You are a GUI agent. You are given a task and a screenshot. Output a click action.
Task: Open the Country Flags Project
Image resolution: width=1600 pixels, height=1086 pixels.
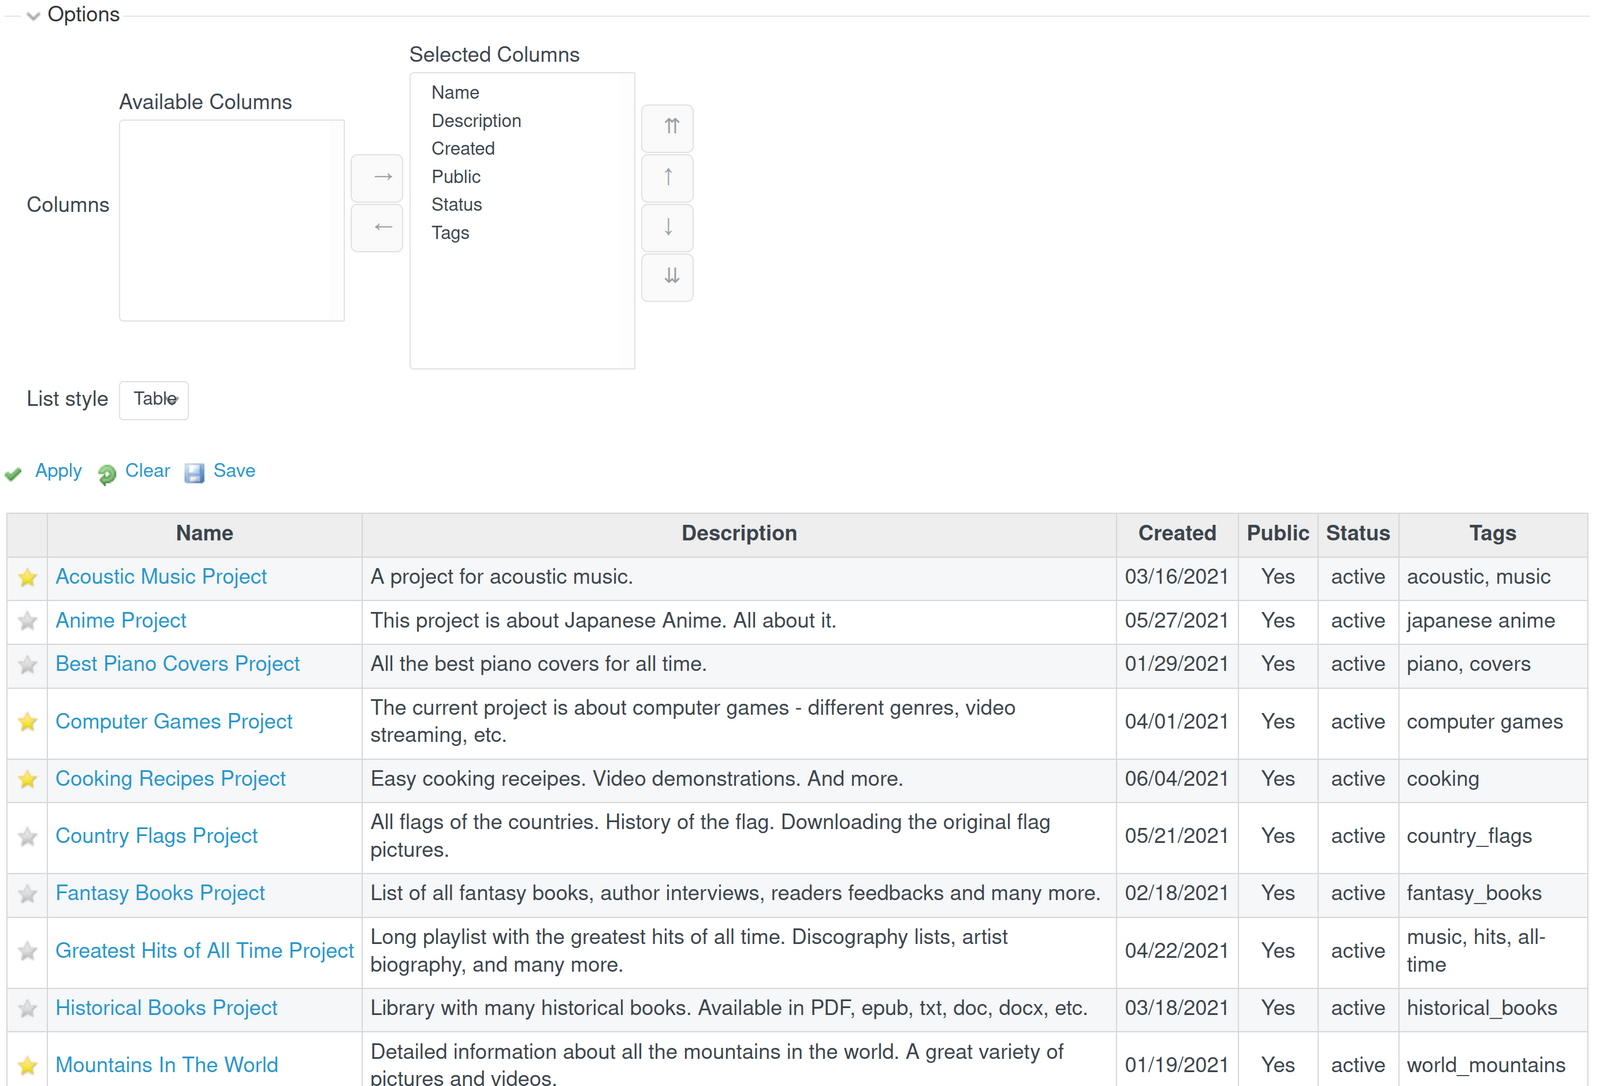pyautogui.click(x=156, y=836)
